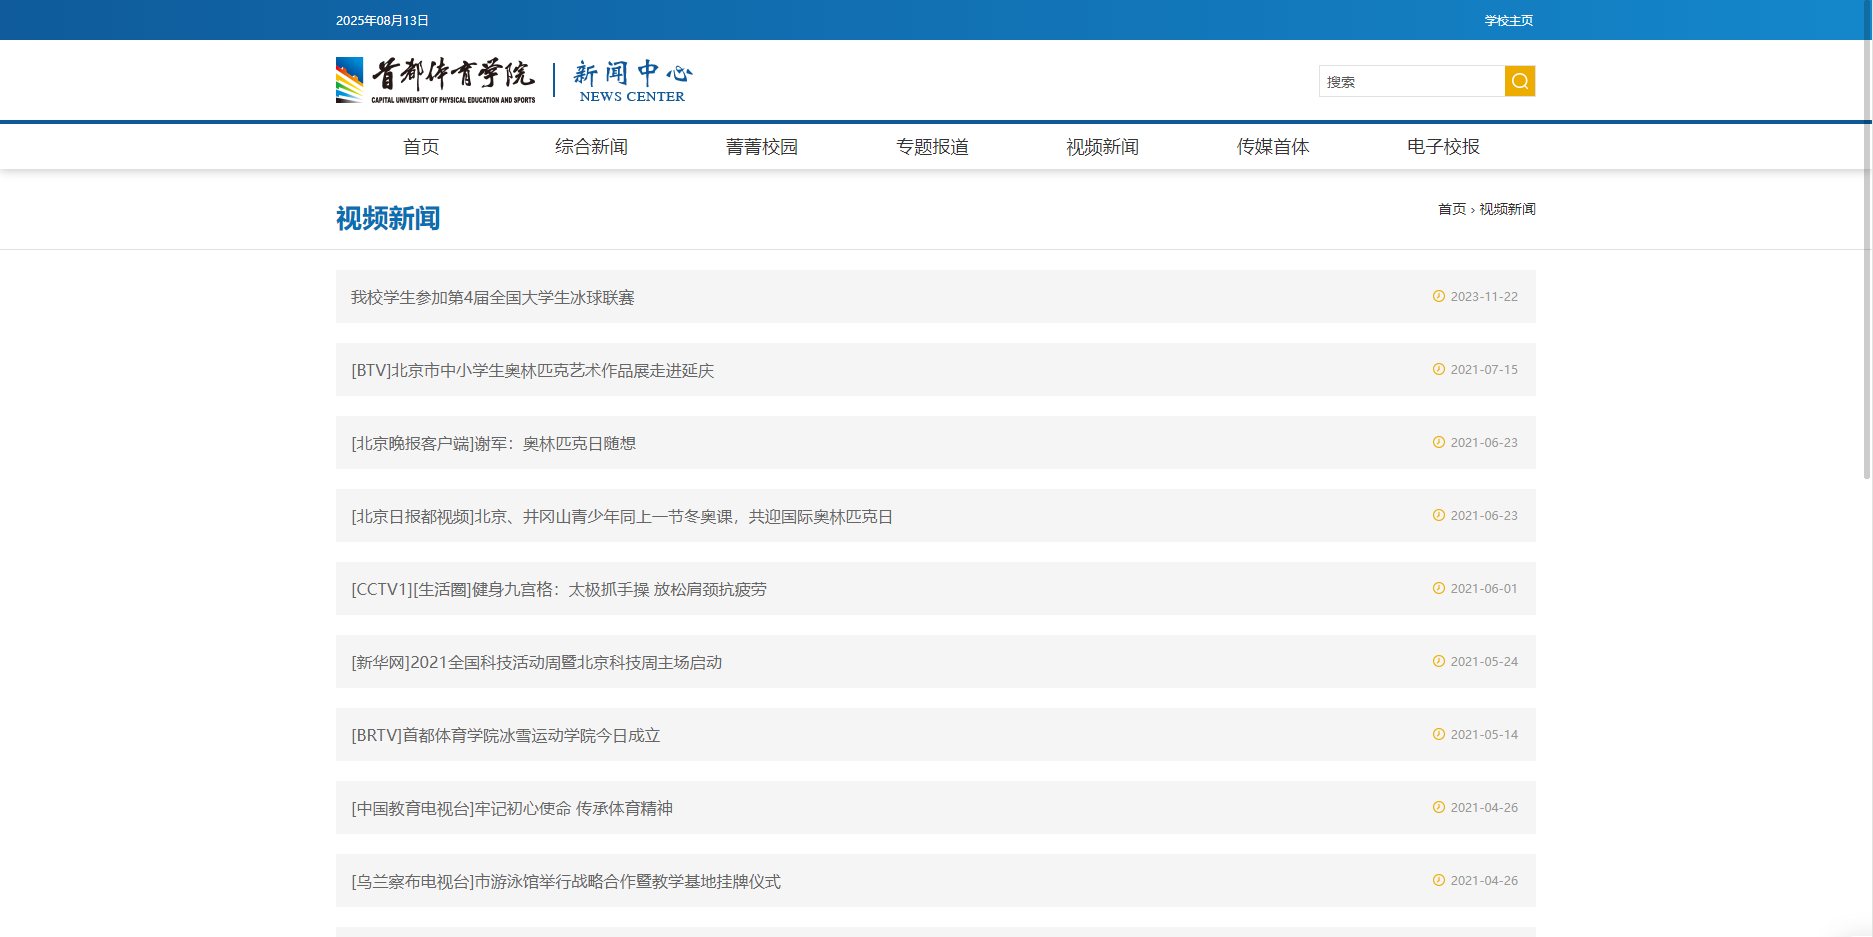Image resolution: width=1873 pixels, height=937 pixels.
Task: Open the 电子校报 navigation item
Action: [1443, 147]
